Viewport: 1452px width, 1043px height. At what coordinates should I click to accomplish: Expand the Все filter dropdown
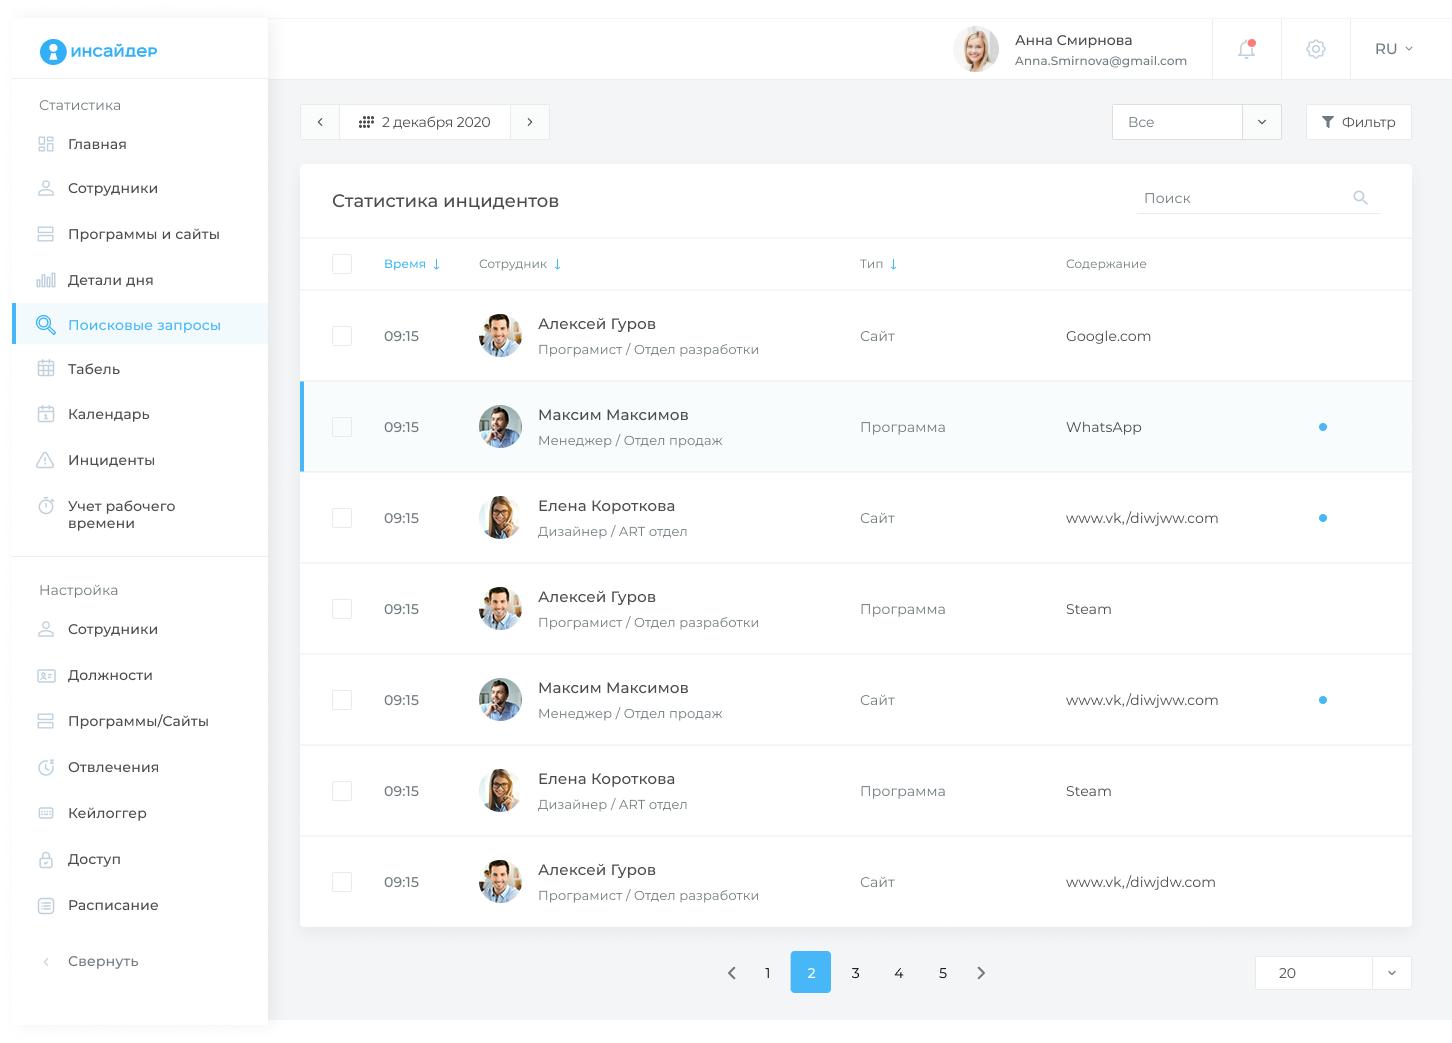point(1261,122)
